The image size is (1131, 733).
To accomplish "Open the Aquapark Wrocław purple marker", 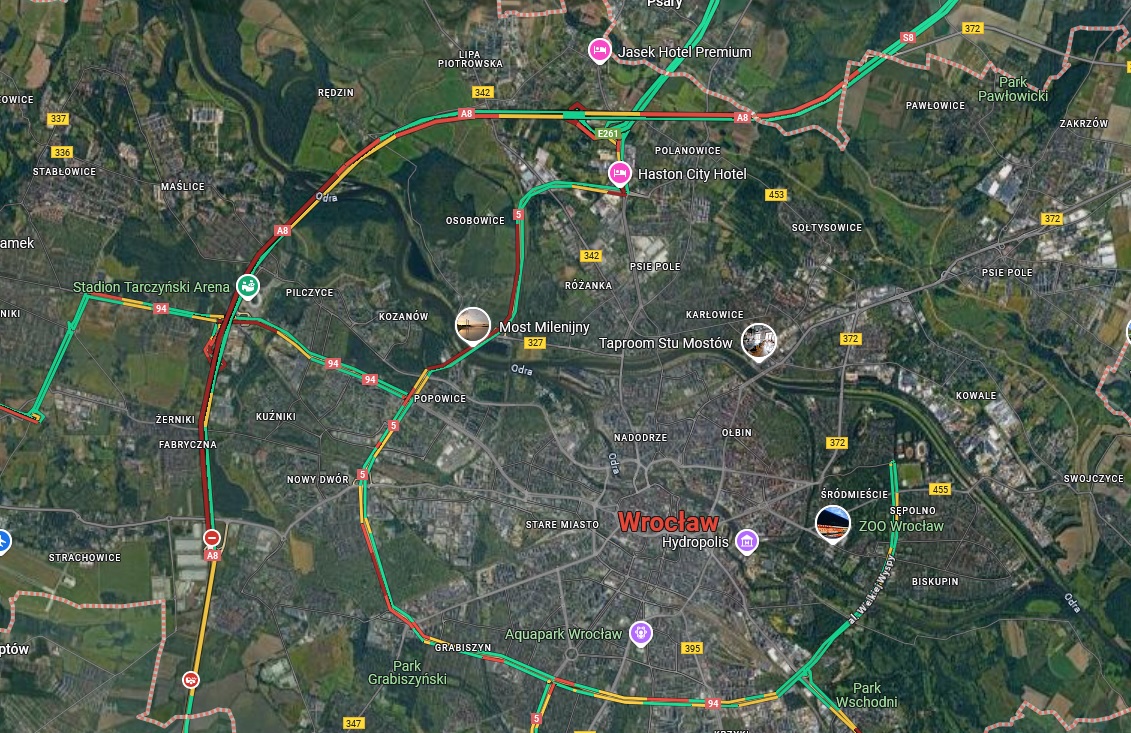I will click(x=641, y=633).
